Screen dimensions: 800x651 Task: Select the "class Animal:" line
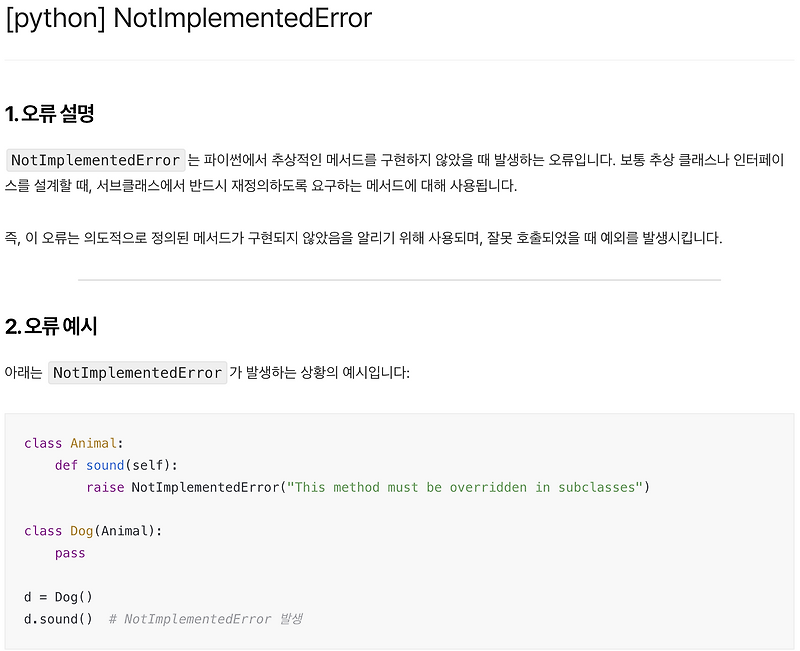coord(75,443)
